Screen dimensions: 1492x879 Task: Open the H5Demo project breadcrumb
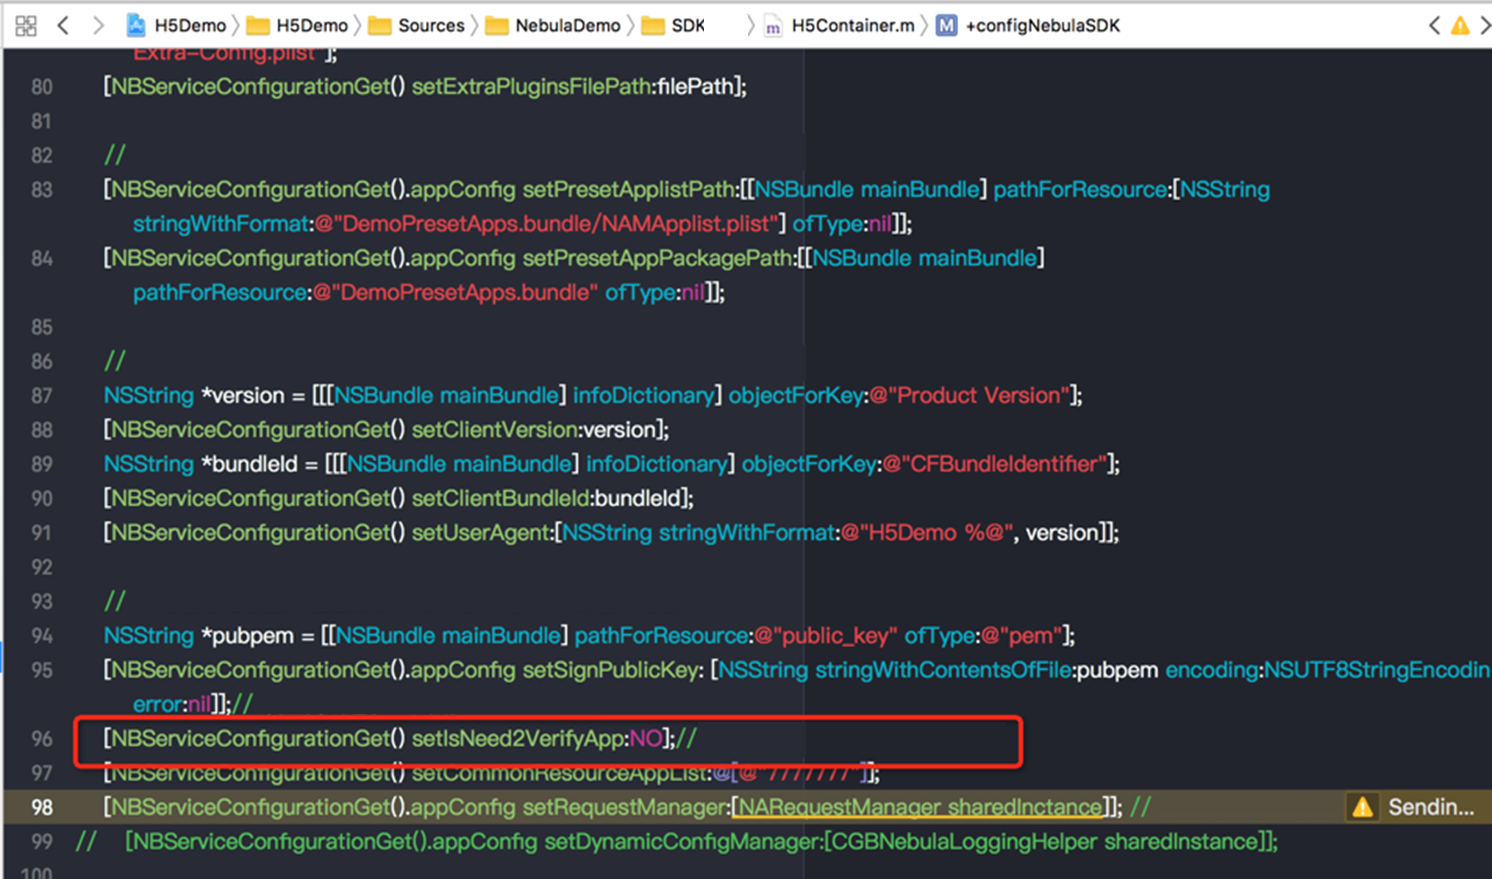(x=177, y=26)
